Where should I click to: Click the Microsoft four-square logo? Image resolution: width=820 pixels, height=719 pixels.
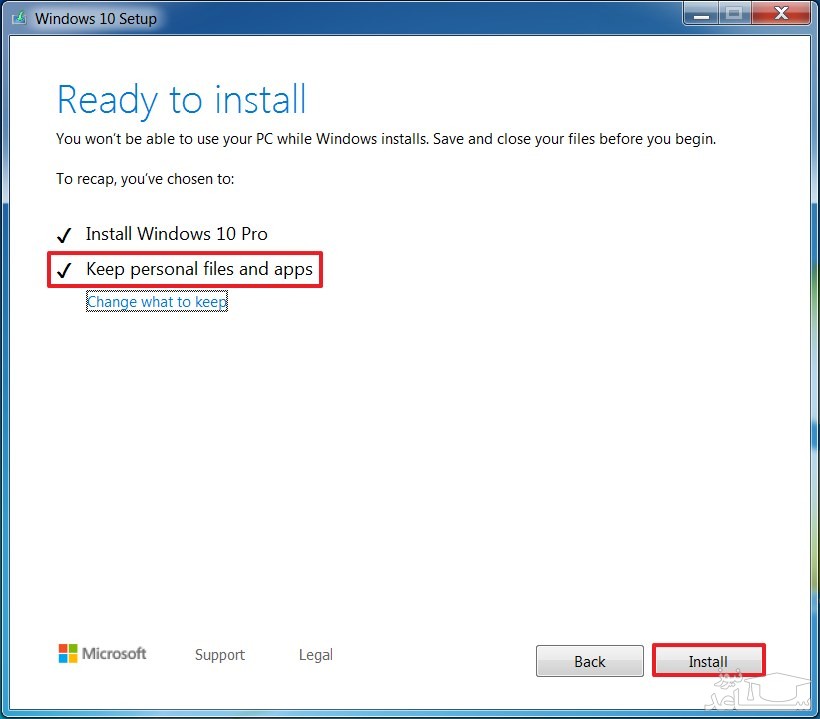pyautogui.click(x=68, y=654)
